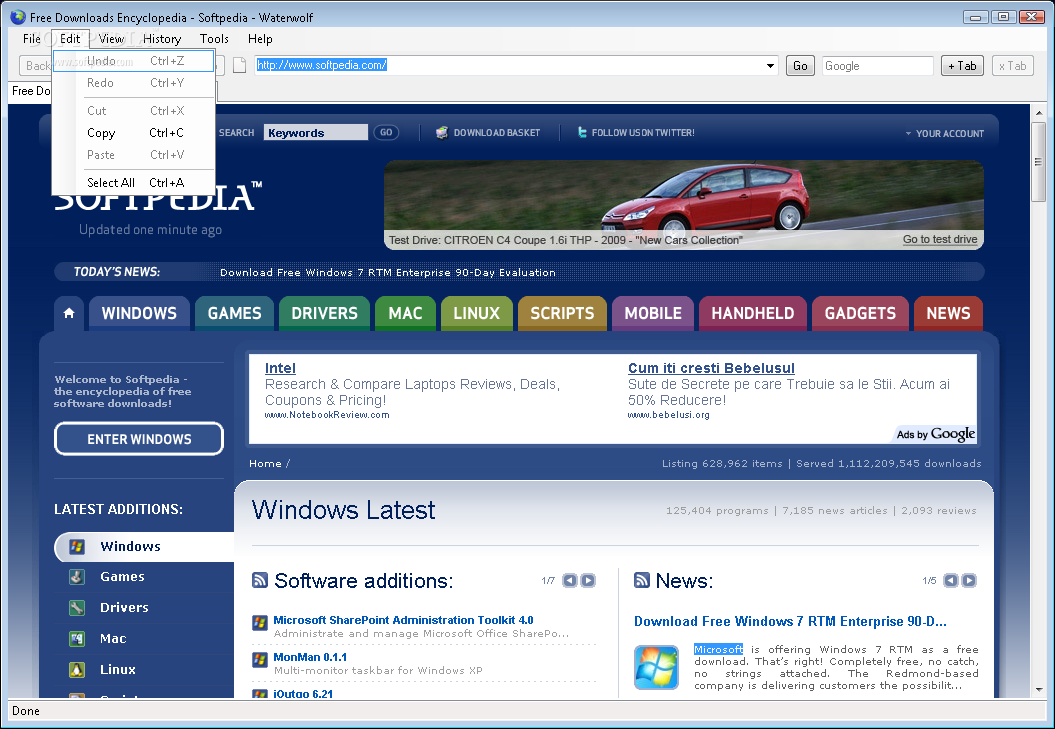Viewport: 1055px width, 729px height.
Task: Open the Tools menu
Action: pos(214,38)
